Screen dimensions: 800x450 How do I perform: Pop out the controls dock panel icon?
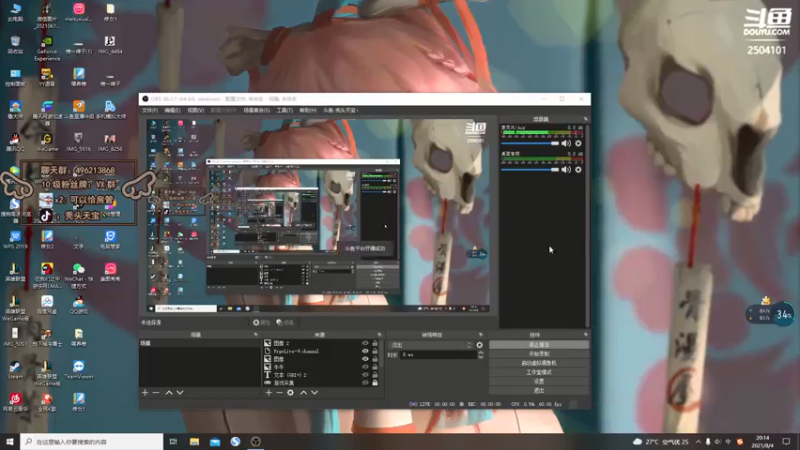click(585, 335)
